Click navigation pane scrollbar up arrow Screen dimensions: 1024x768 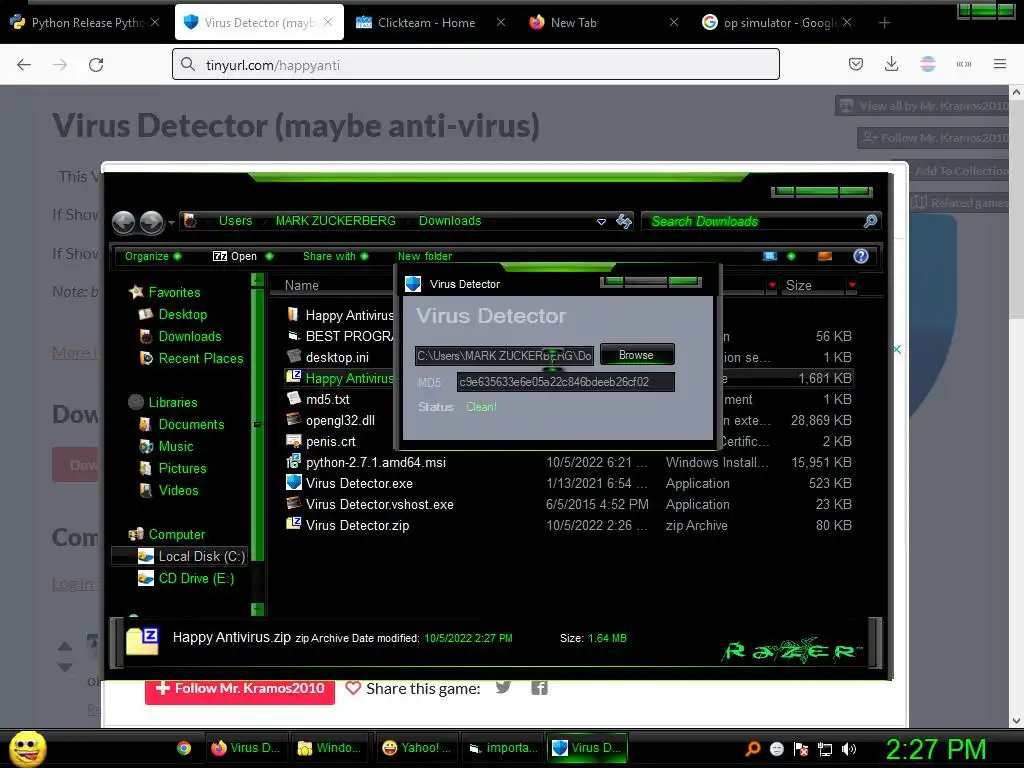coord(257,280)
